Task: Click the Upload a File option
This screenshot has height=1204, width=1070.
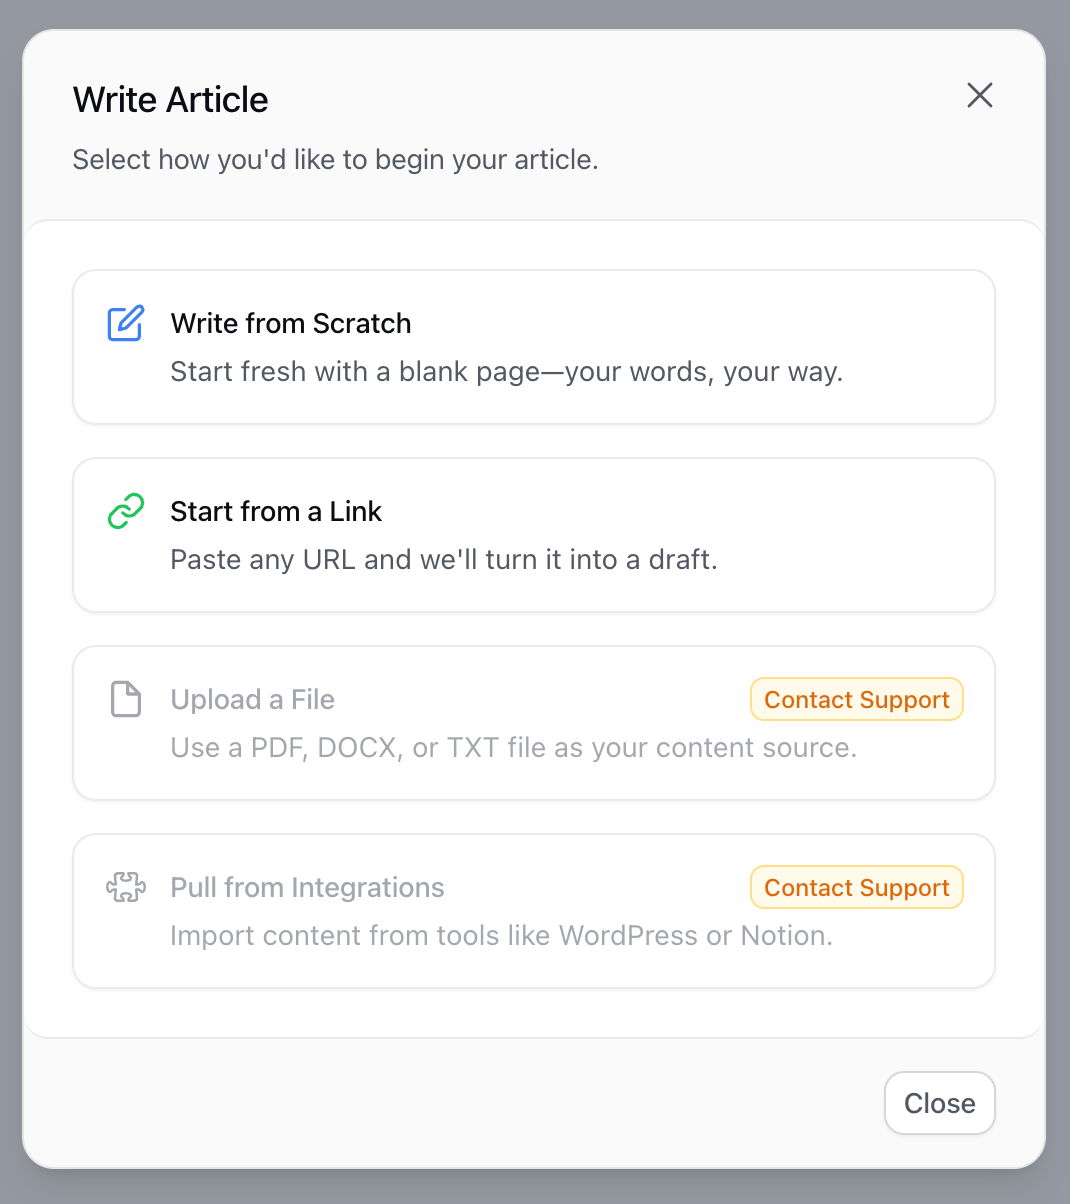Action: tap(534, 723)
